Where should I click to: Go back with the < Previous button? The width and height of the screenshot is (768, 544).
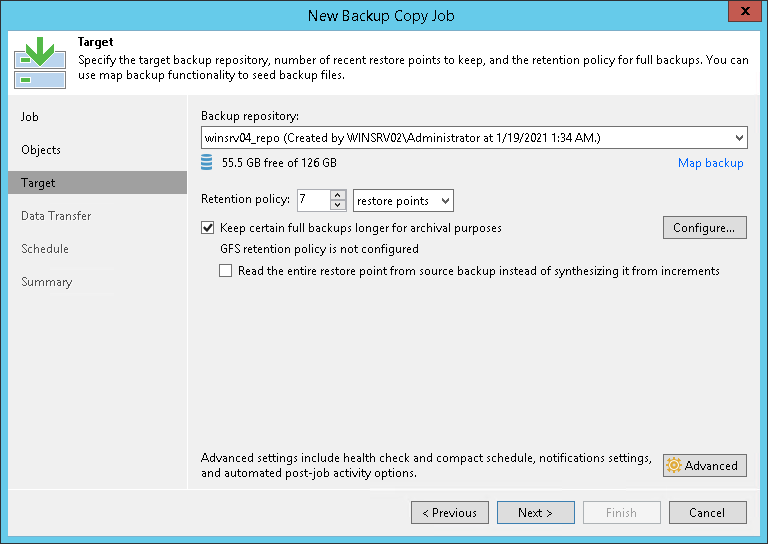[x=450, y=513]
